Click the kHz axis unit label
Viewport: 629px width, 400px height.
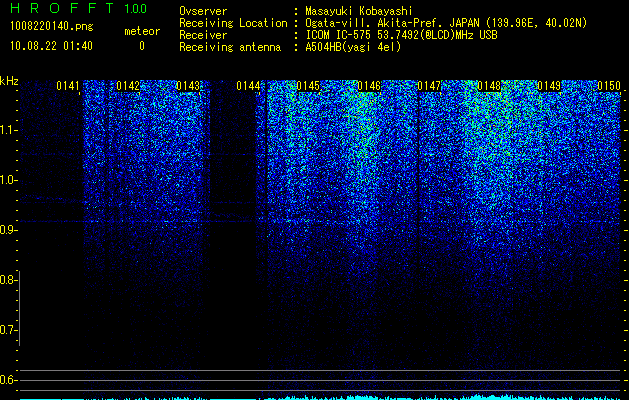[9, 81]
